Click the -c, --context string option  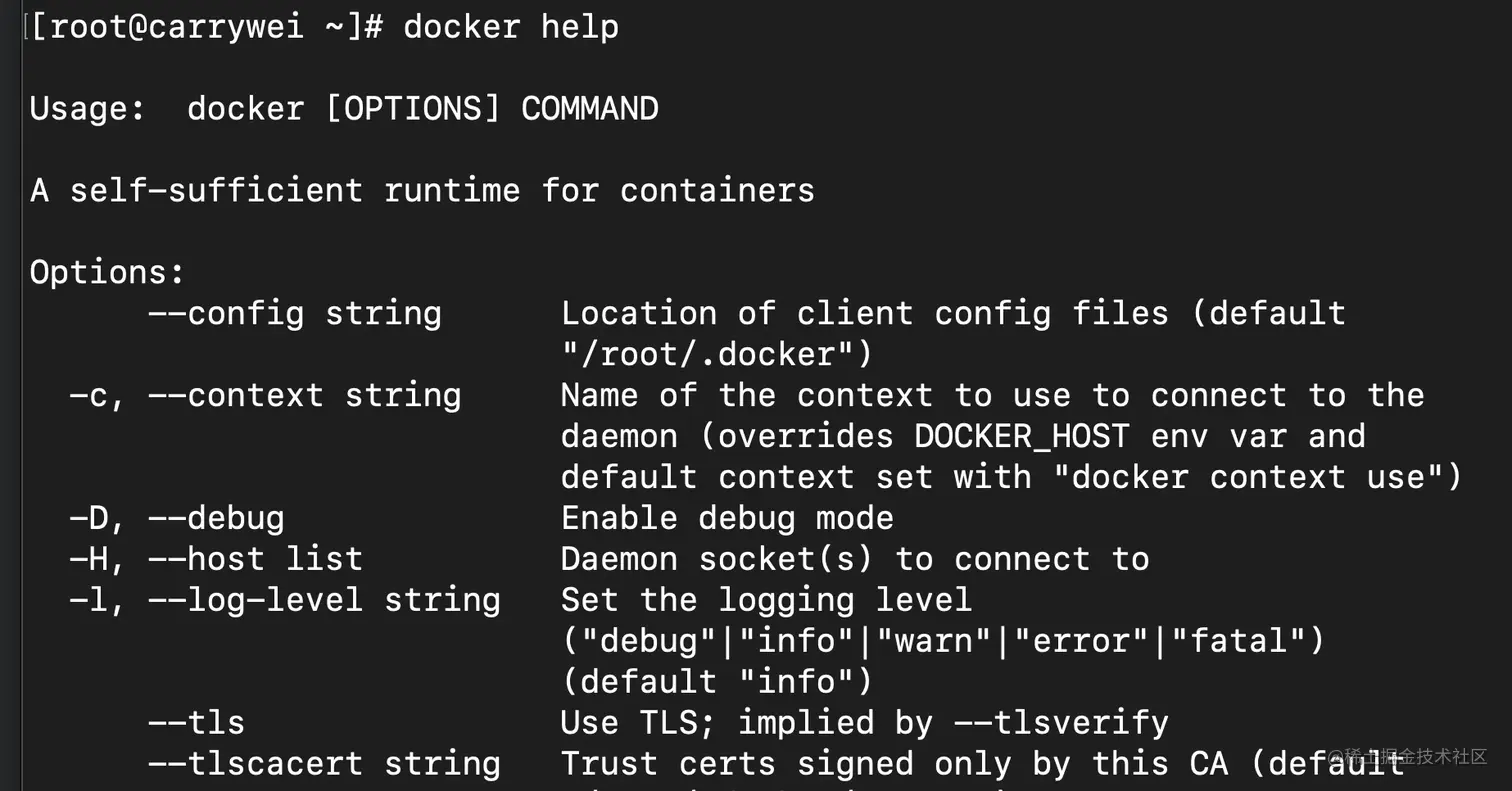(265, 395)
